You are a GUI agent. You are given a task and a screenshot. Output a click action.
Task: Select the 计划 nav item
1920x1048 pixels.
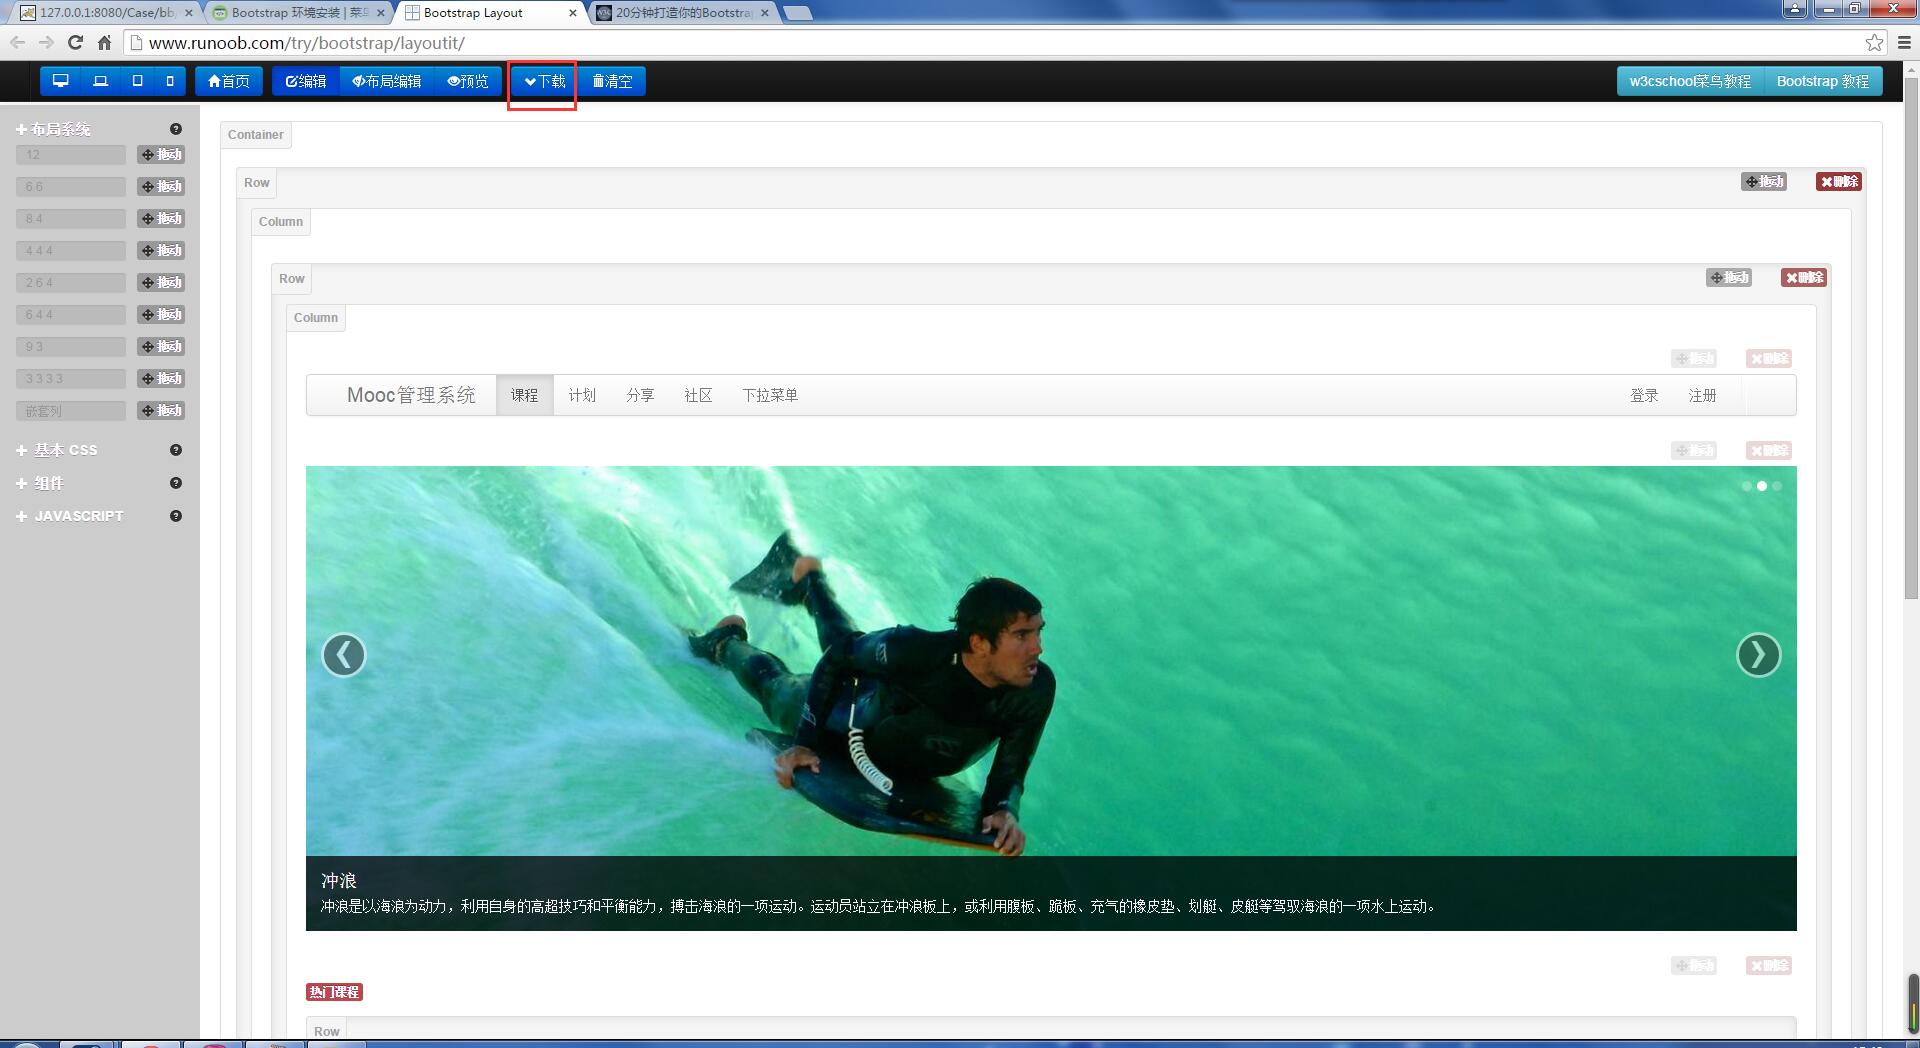[582, 395]
